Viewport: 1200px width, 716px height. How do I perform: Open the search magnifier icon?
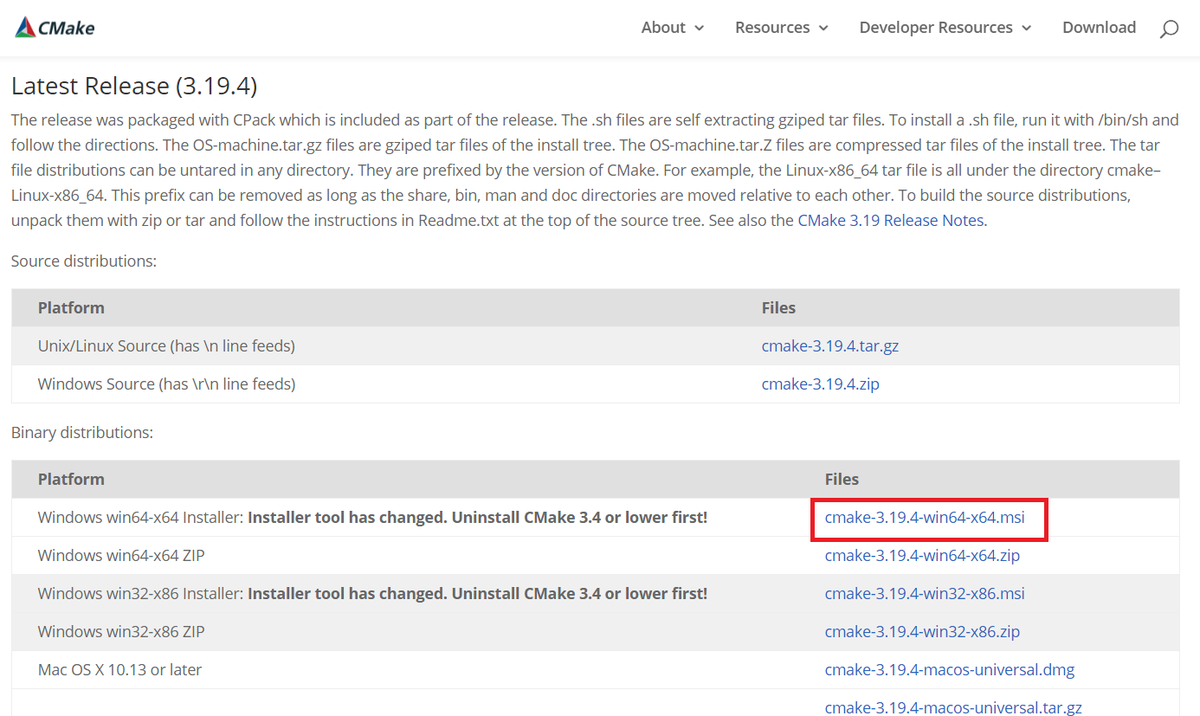[x=1169, y=29]
